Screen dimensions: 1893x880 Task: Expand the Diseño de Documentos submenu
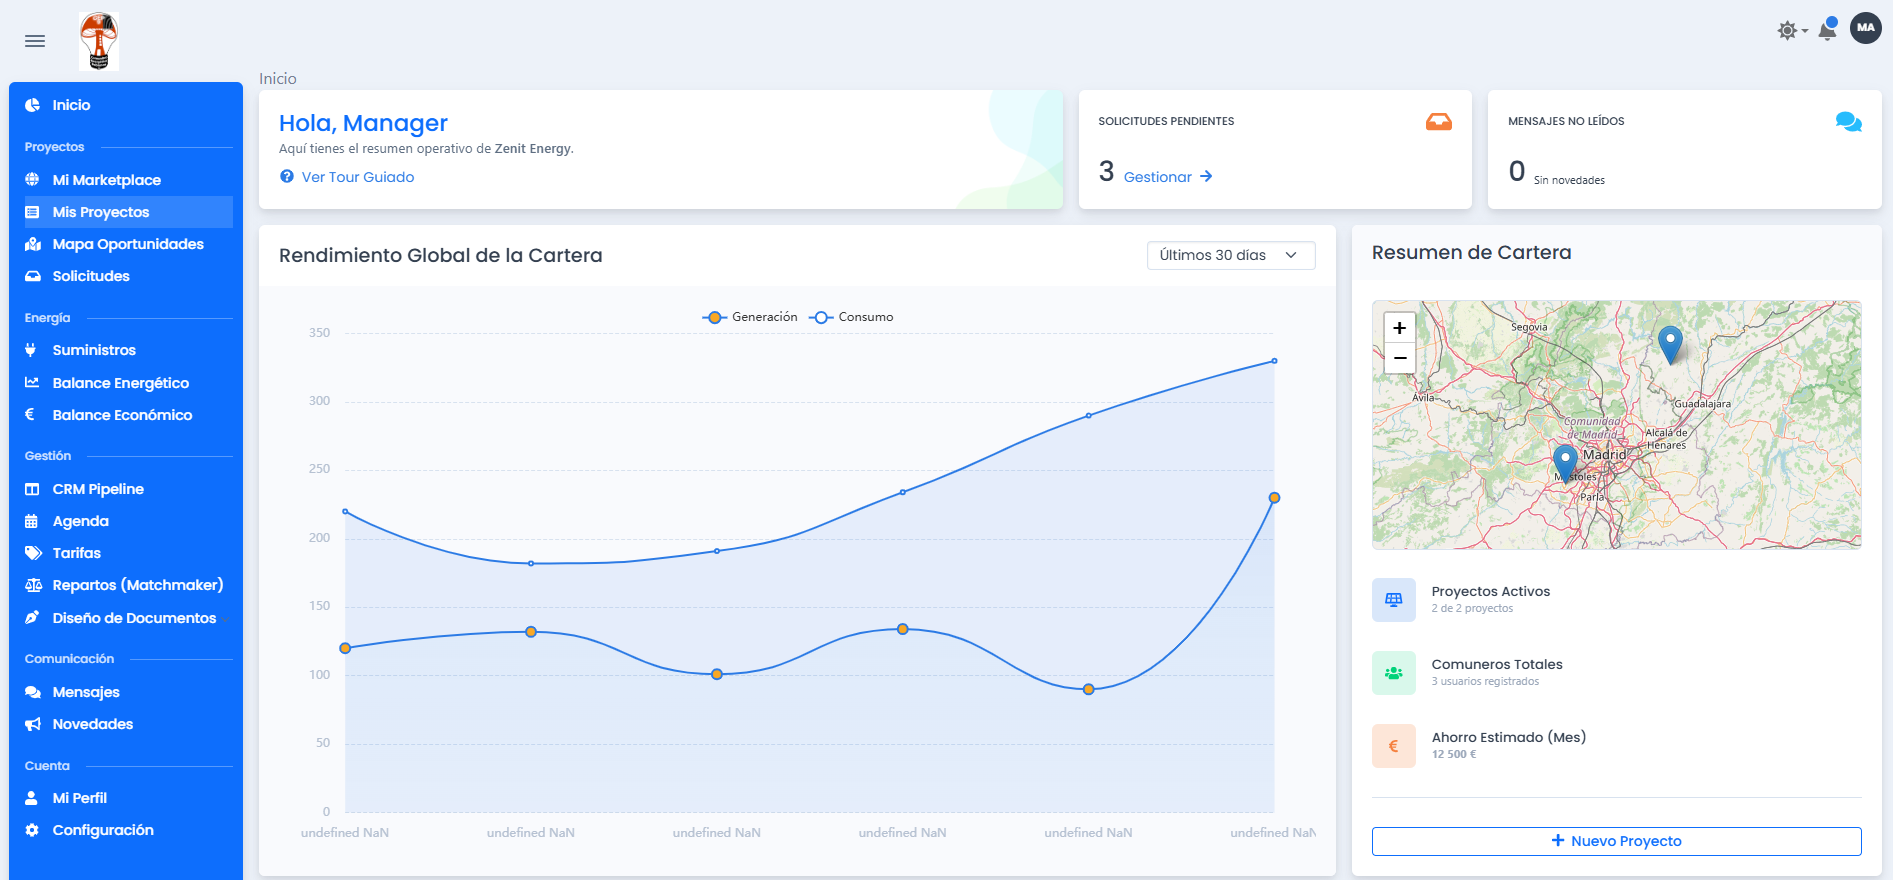click(x=134, y=618)
